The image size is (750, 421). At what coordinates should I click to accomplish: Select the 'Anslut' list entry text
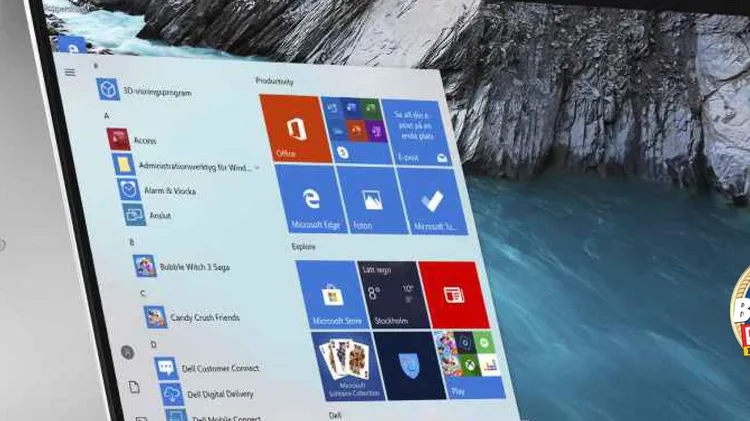pyautogui.click(x=160, y=216)
